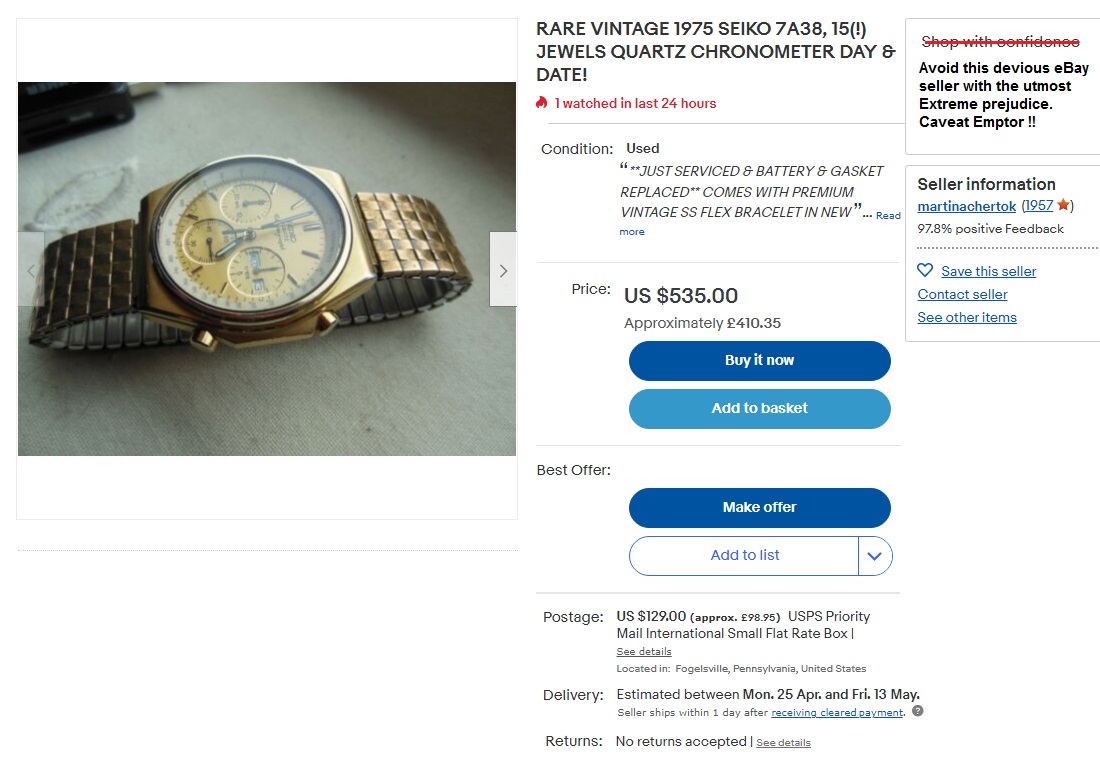Open returns 'See details'

[783, 742]
